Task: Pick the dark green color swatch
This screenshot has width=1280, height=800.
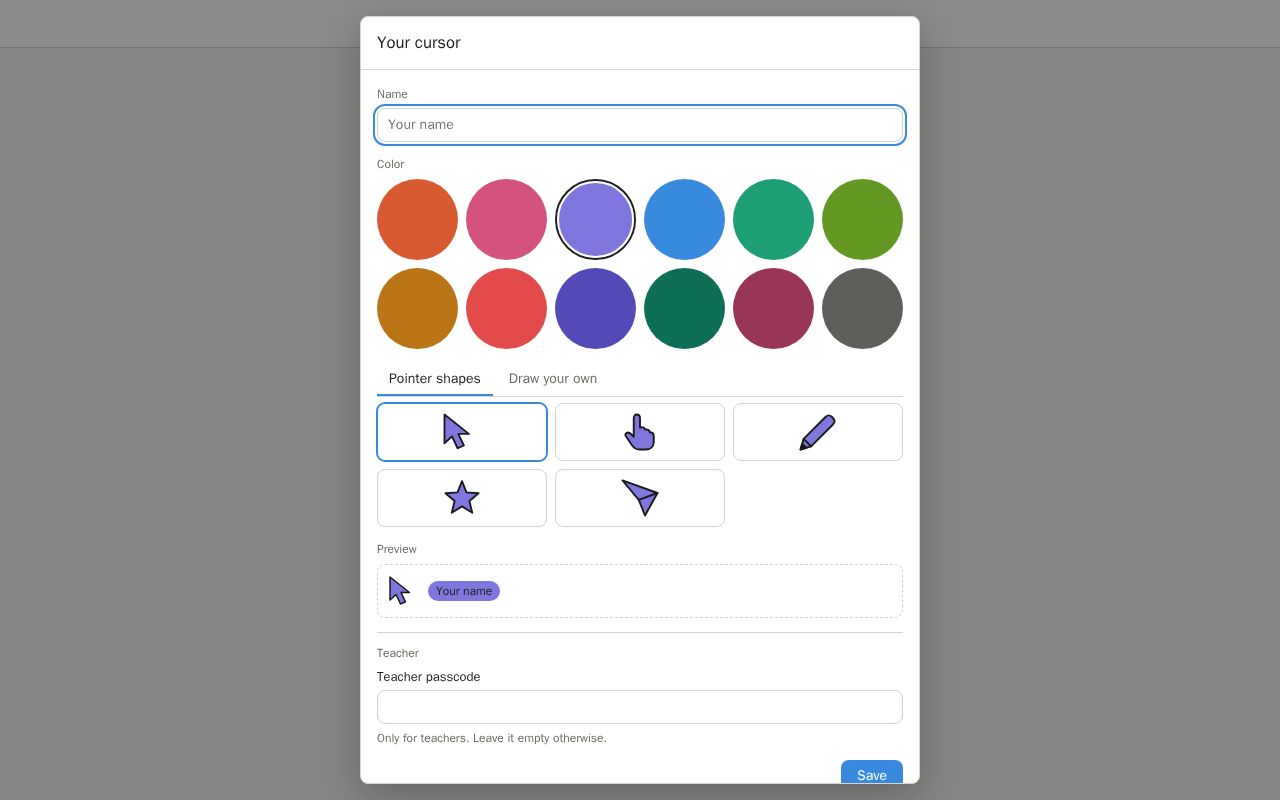Action: click(684, 308)
